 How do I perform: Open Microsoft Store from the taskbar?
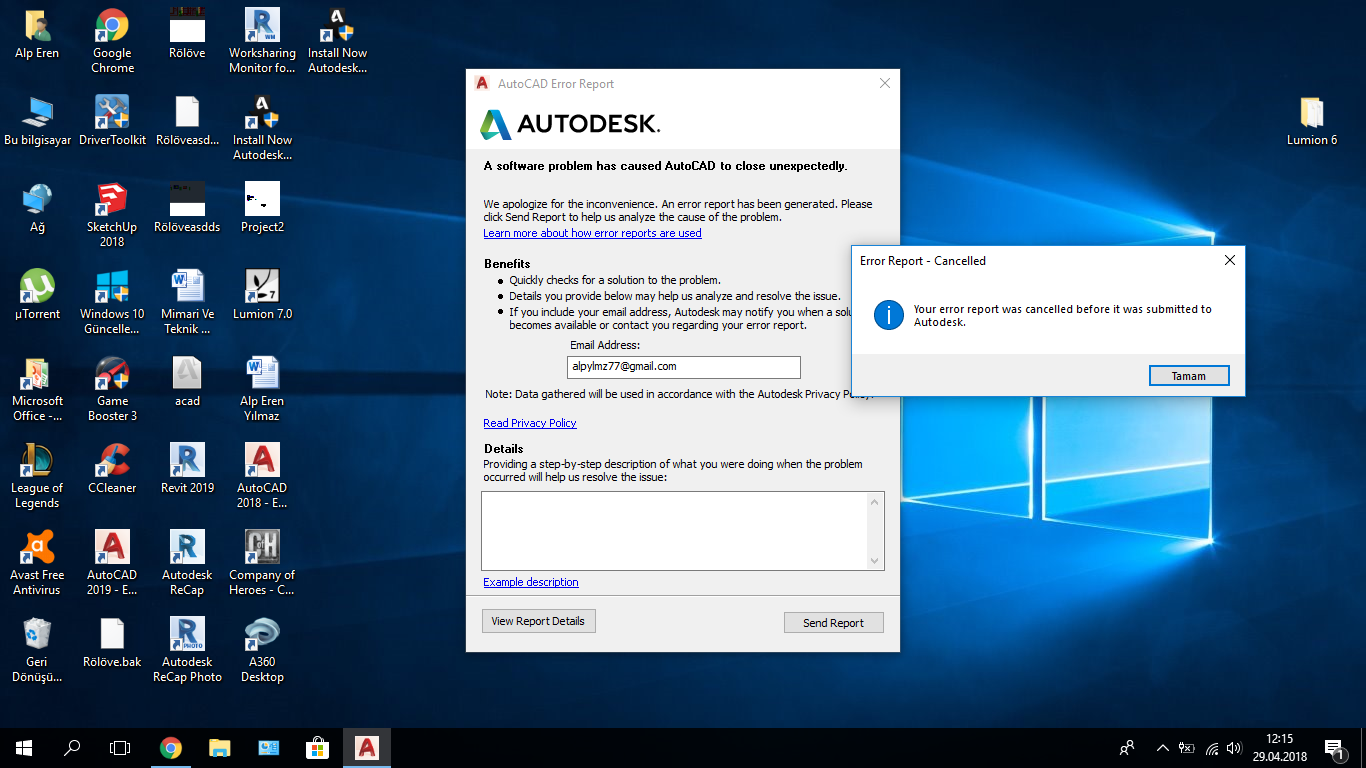(317, 748)
